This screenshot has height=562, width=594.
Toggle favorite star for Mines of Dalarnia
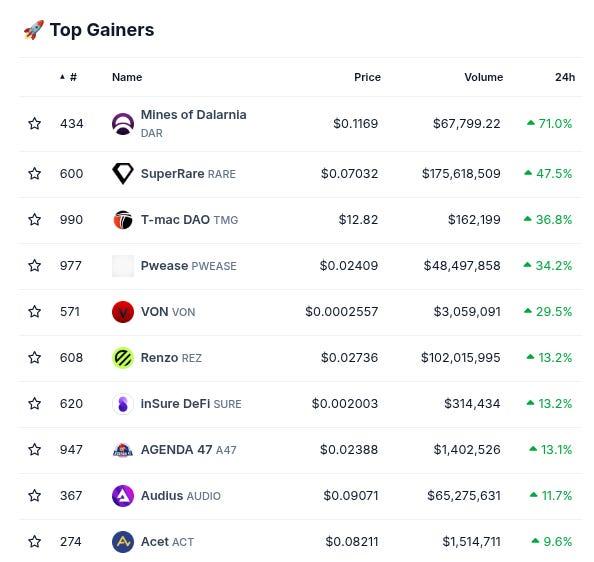coord(34,123)
